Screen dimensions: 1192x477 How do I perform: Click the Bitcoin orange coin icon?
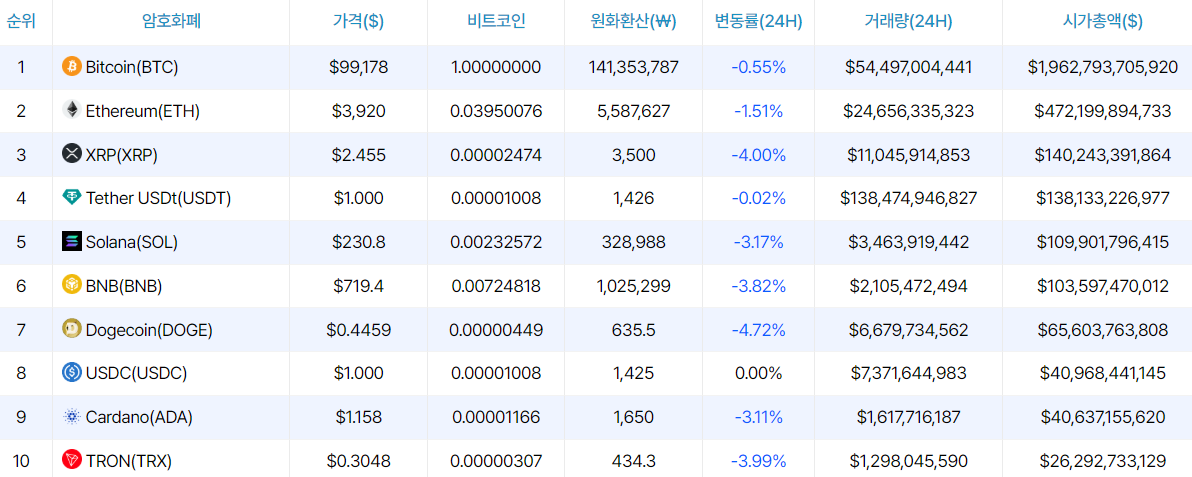71,66
